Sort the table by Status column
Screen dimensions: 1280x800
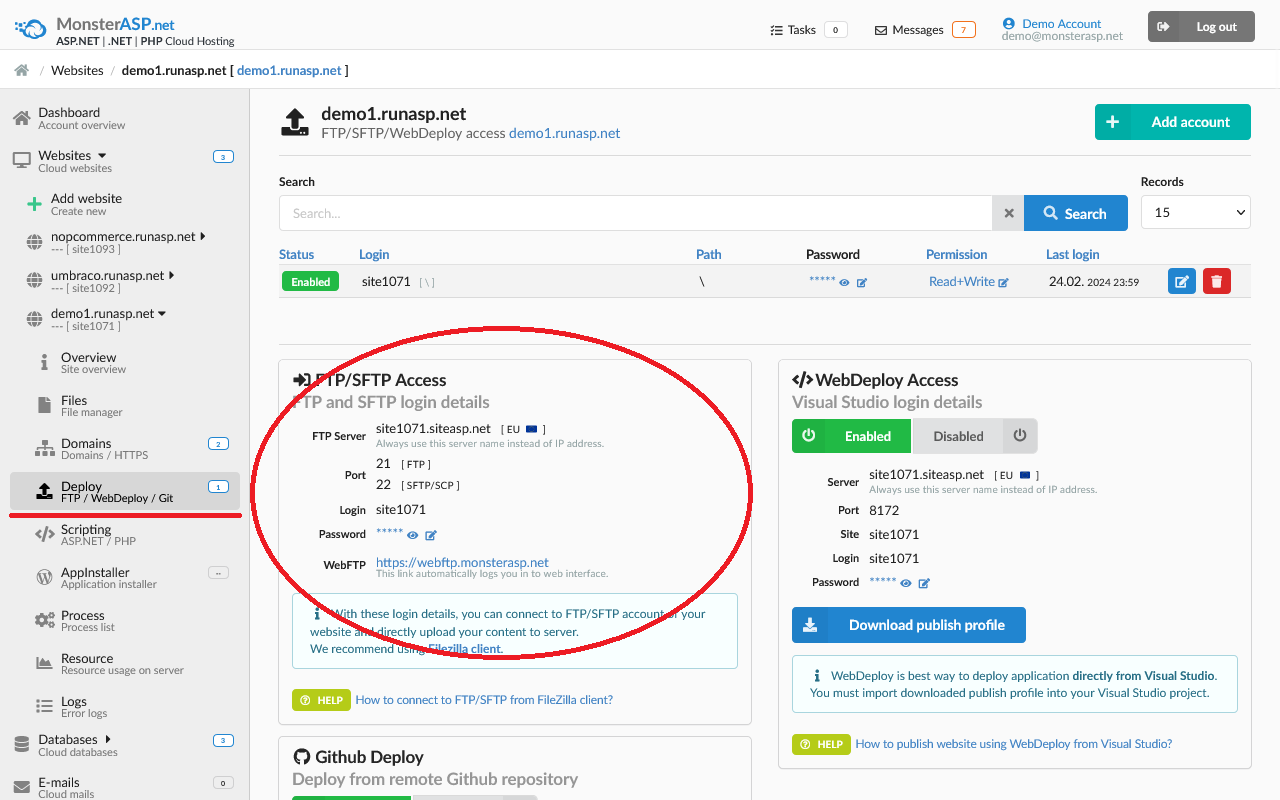click(x=296, y=255)
